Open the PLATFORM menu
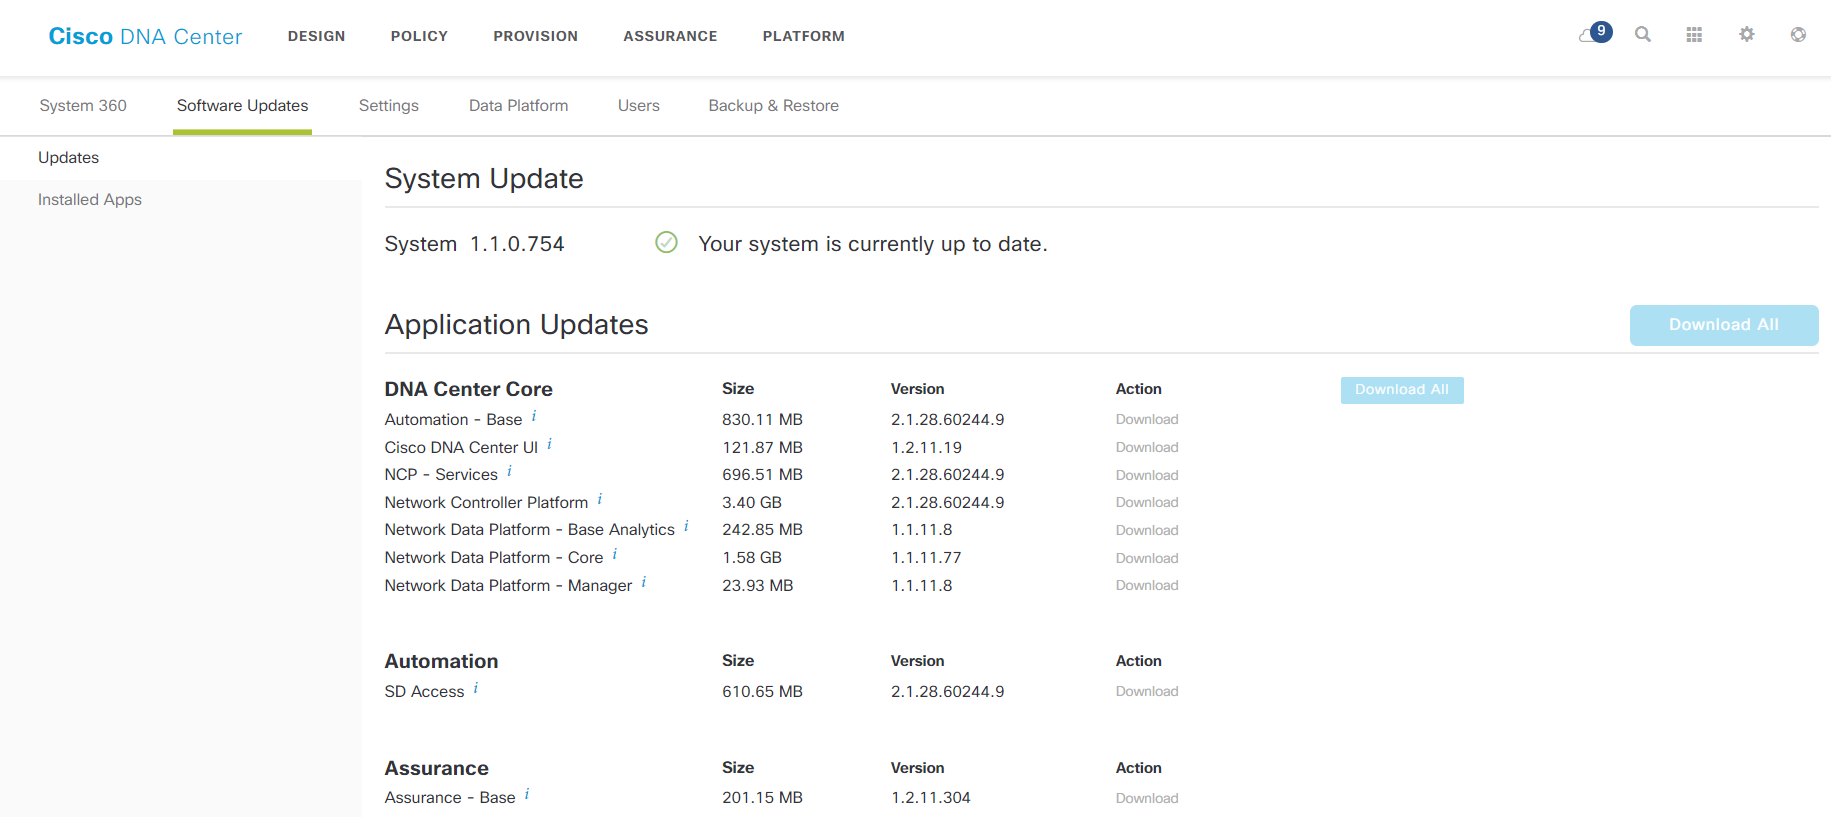Image resolution: width=1831 pixels, height=817 pixels. [804, 36]
